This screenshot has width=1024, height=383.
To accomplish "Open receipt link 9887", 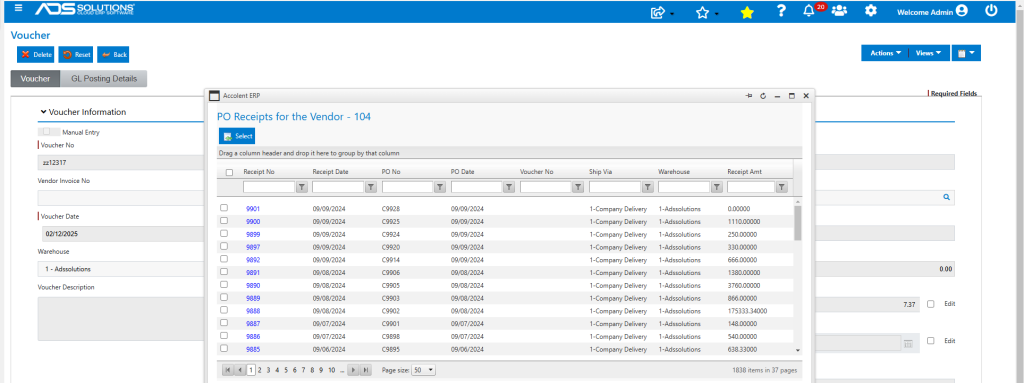I will [x=253, y=324].
